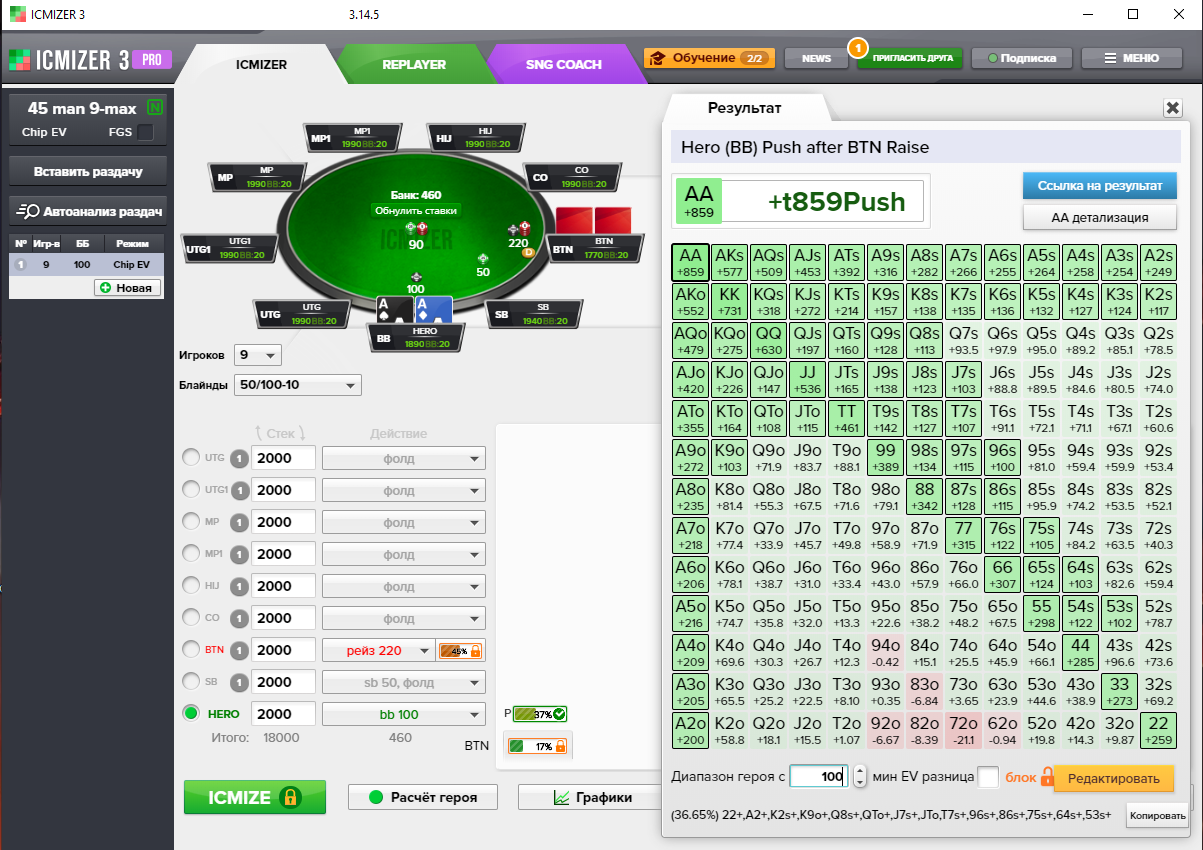Click the АА детализация button
The width and height of the screenshot is (1203, 850).
pyautogui.click(x=1099, y=217)
